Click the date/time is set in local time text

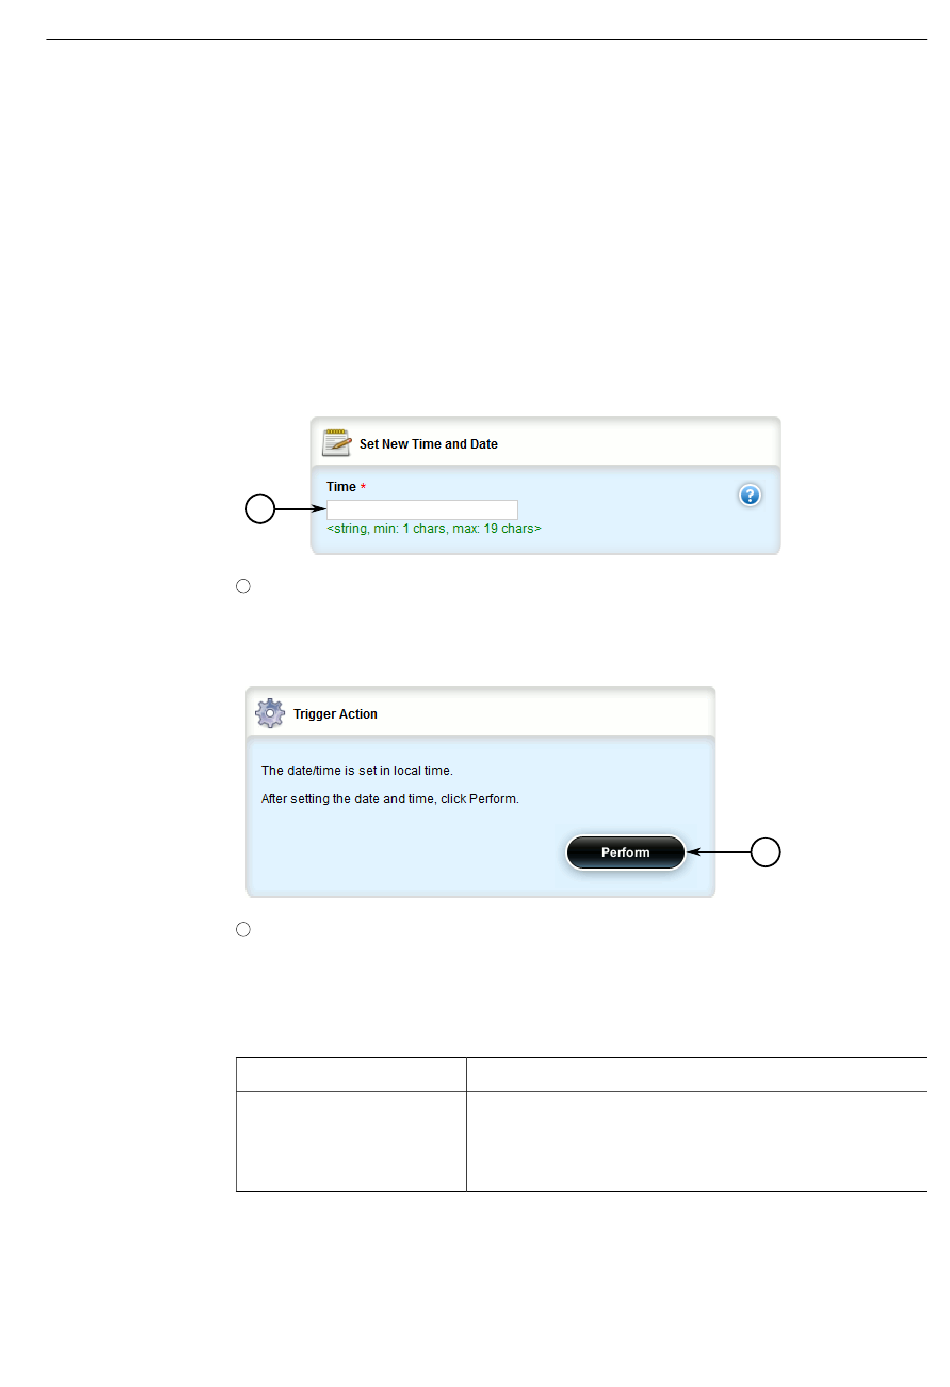coord(357,771)
